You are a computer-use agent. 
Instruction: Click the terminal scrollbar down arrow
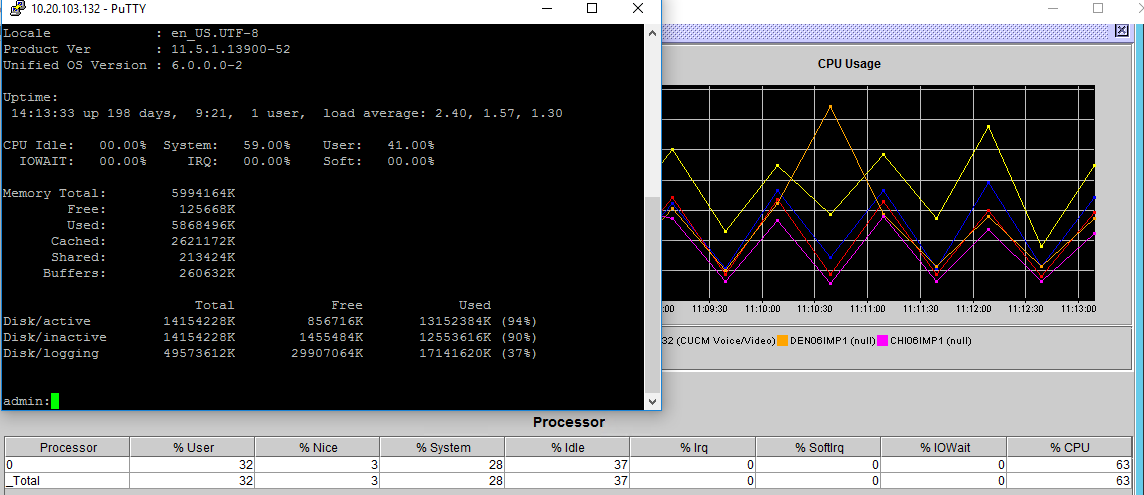click(x=652, y=401)
